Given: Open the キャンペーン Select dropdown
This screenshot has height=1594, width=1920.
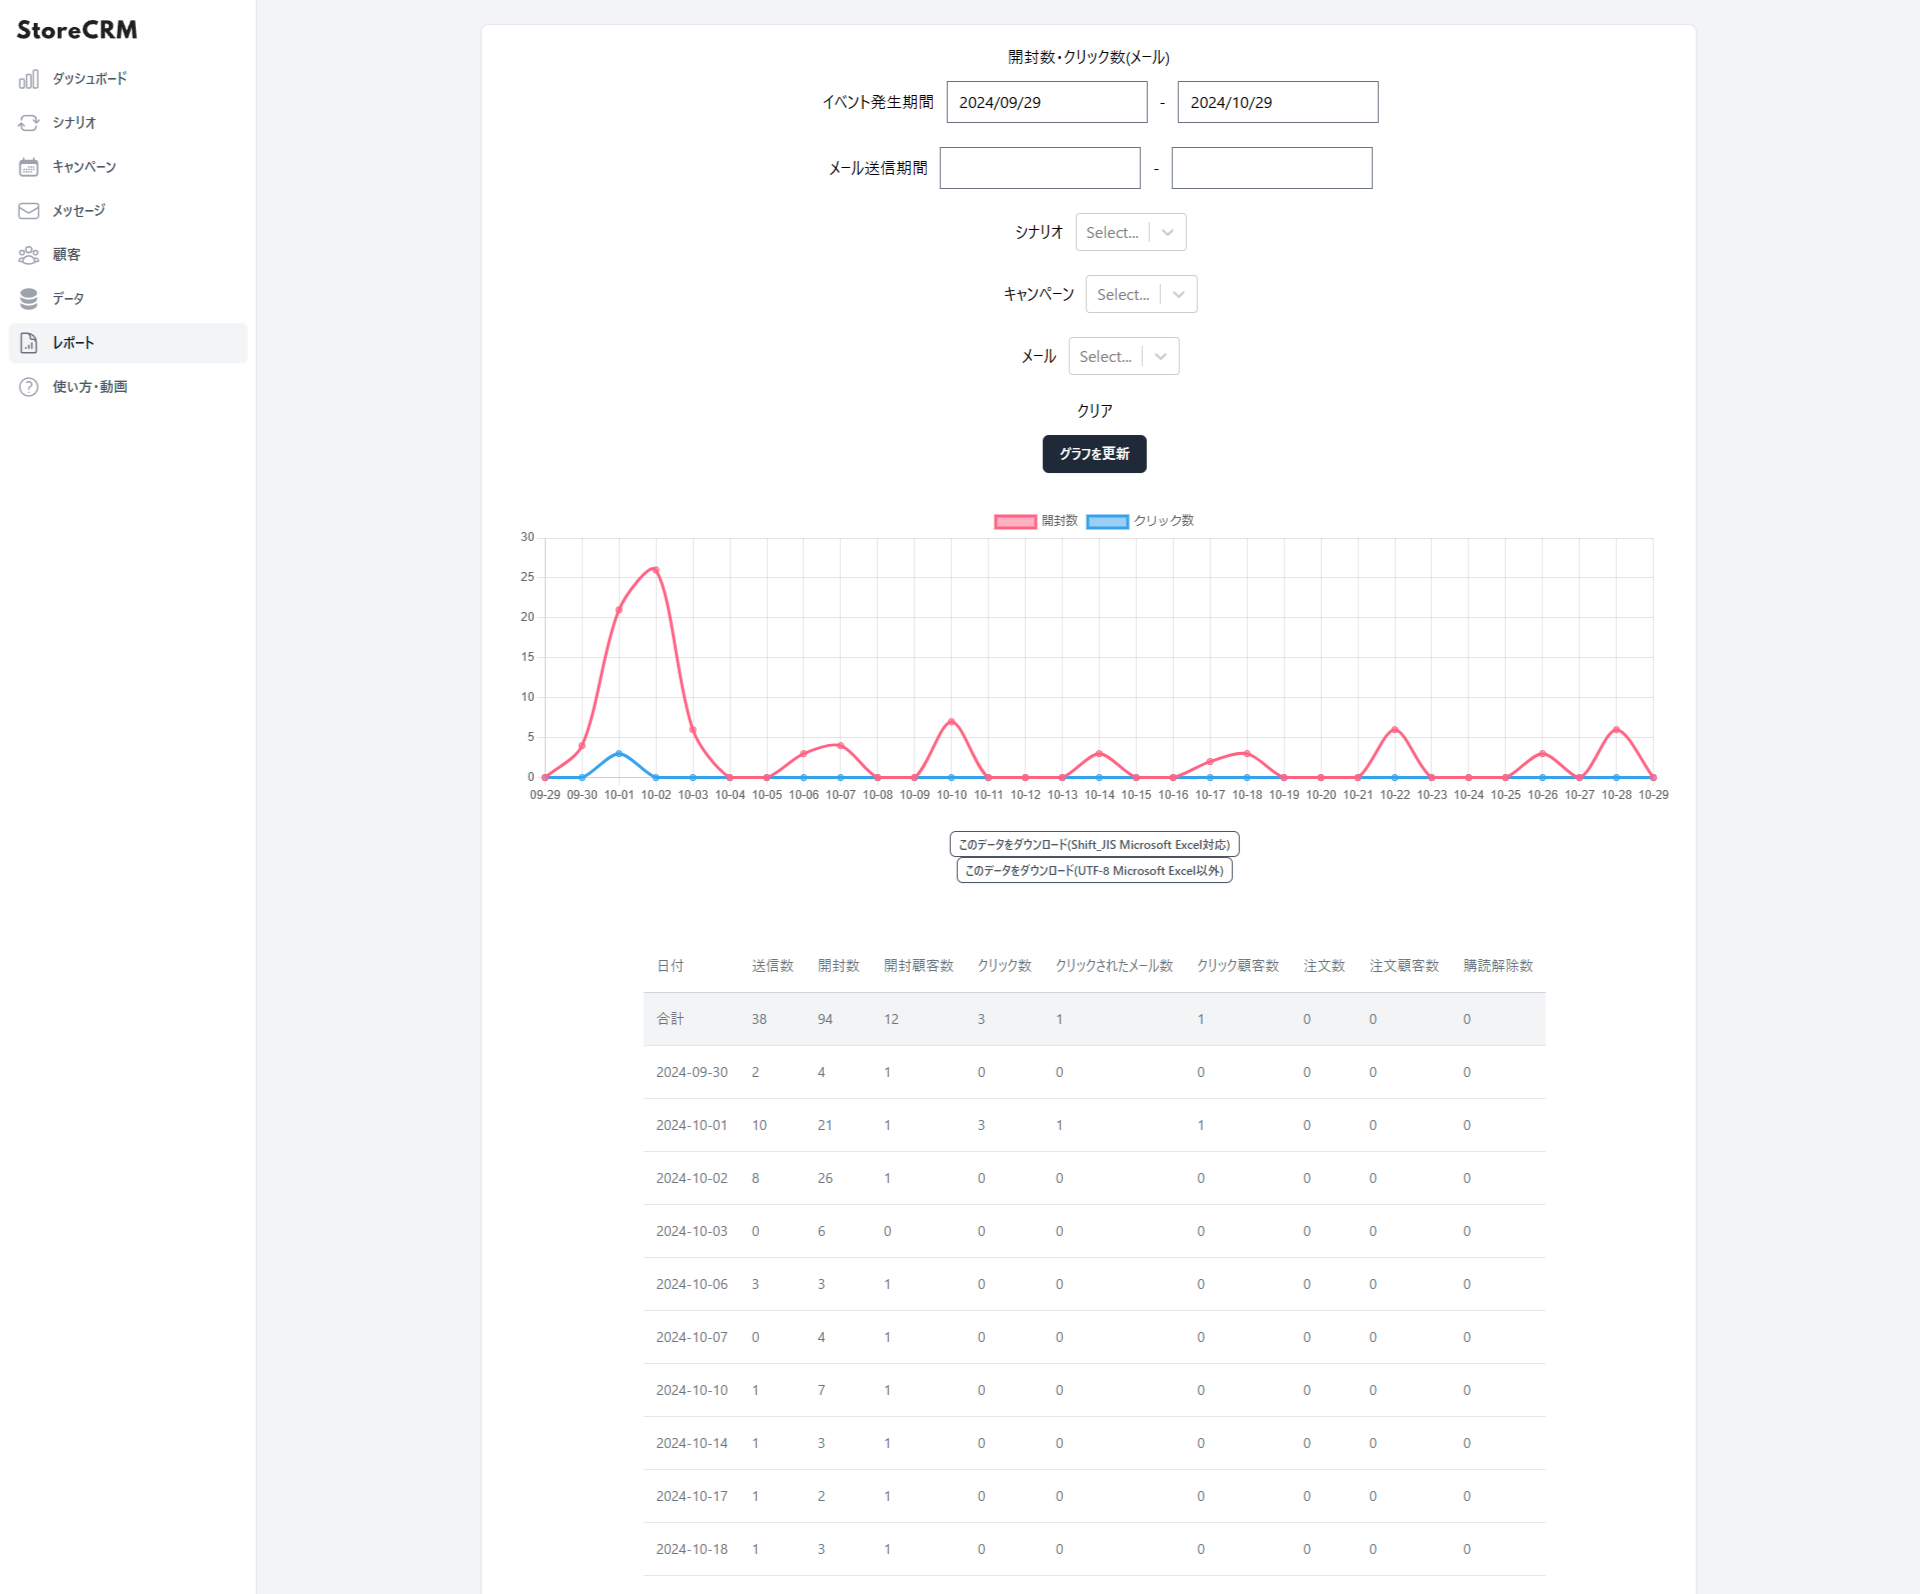Looking at the screenshot, I should pyautogui.click(x=1141, y=294).
